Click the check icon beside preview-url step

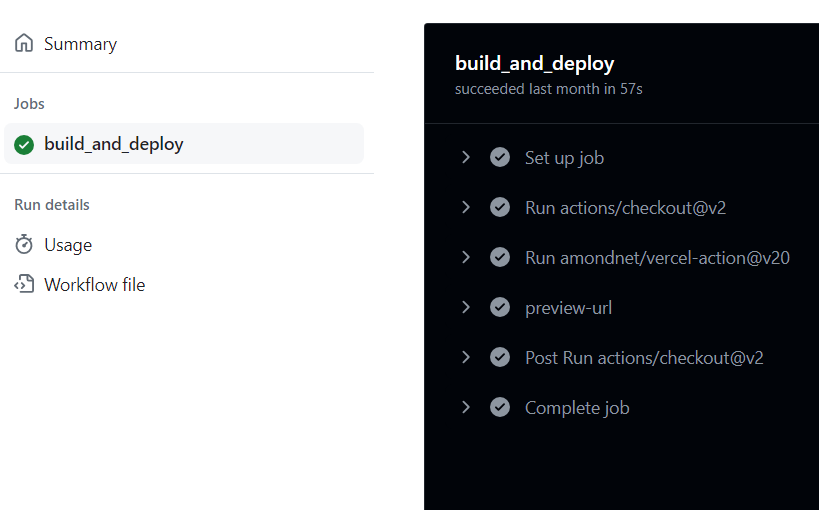tap(500, 307)
